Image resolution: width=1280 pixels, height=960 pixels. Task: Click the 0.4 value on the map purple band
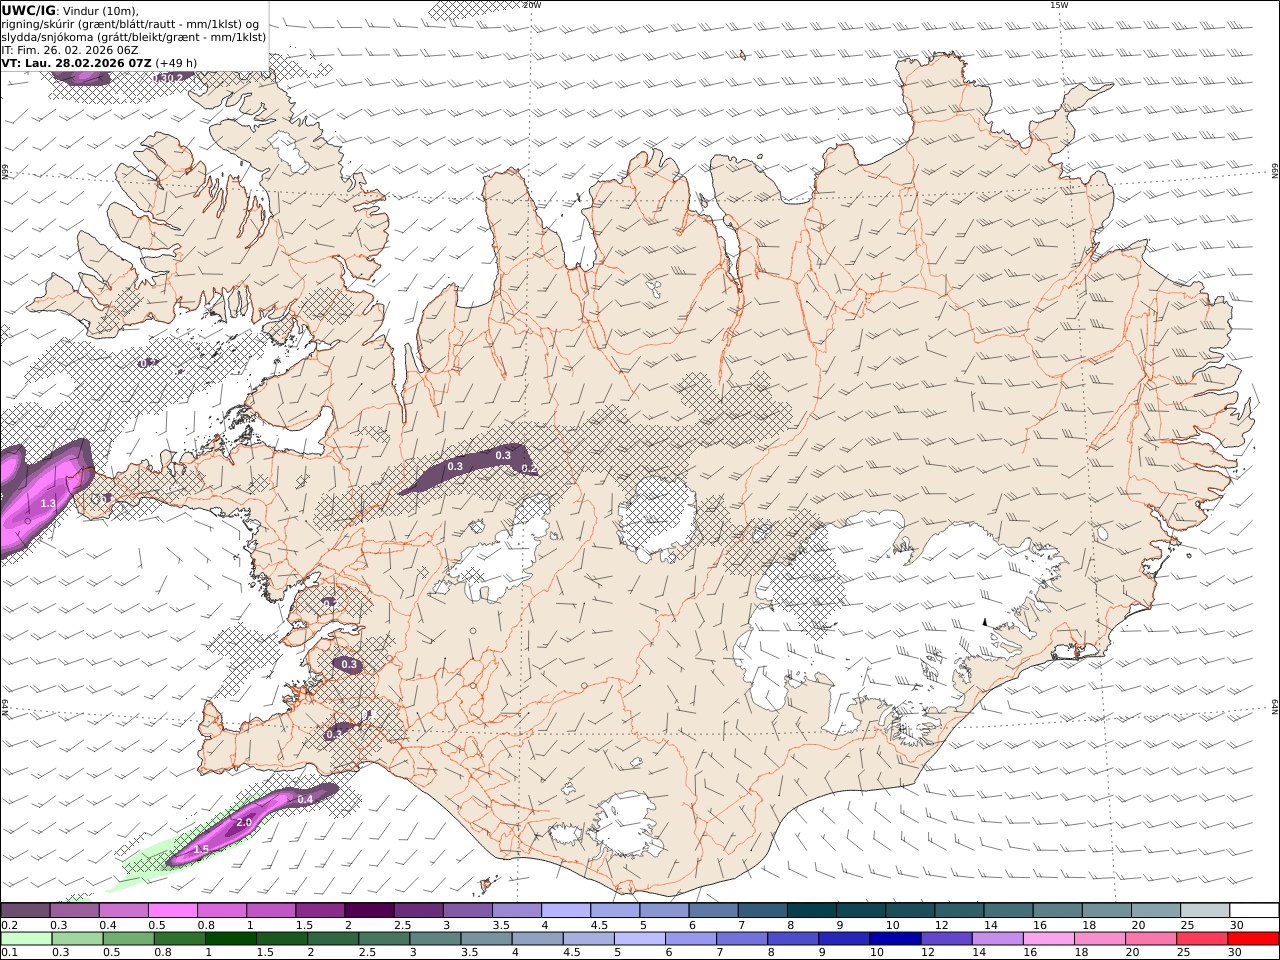pos(305,799)
